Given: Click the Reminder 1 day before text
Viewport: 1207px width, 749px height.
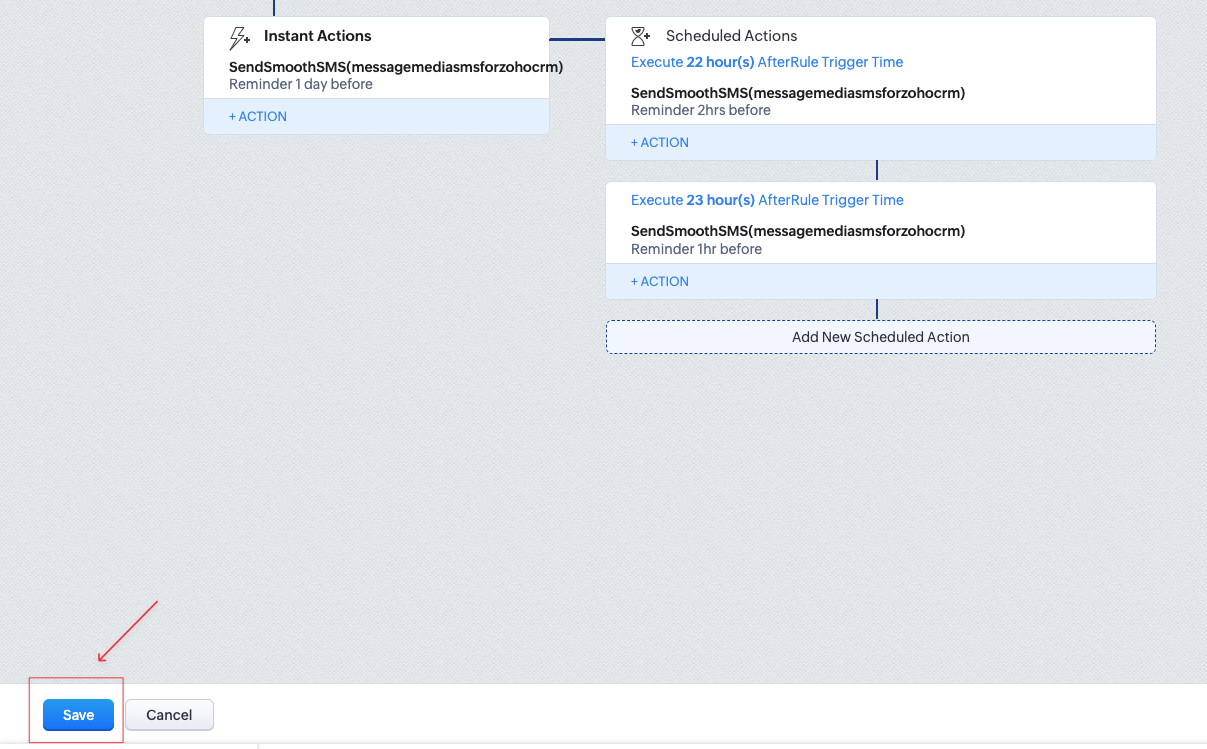Looking at the screenshot, I should coord(301,84).
